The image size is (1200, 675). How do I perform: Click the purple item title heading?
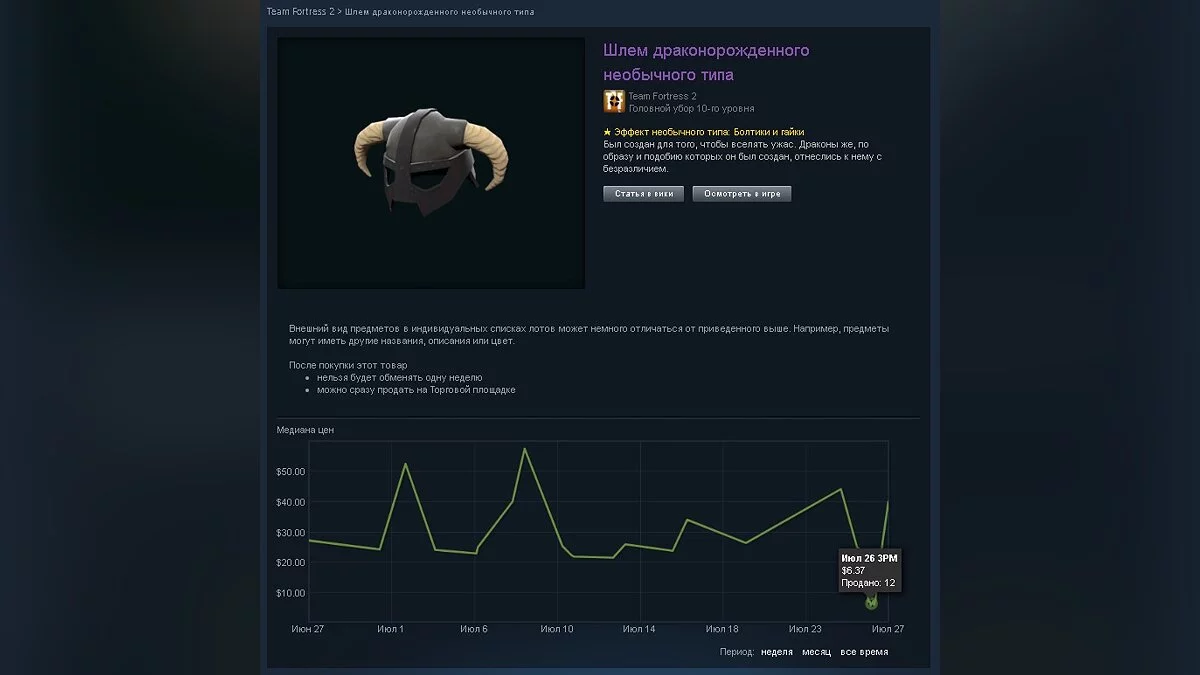point(707,63)
